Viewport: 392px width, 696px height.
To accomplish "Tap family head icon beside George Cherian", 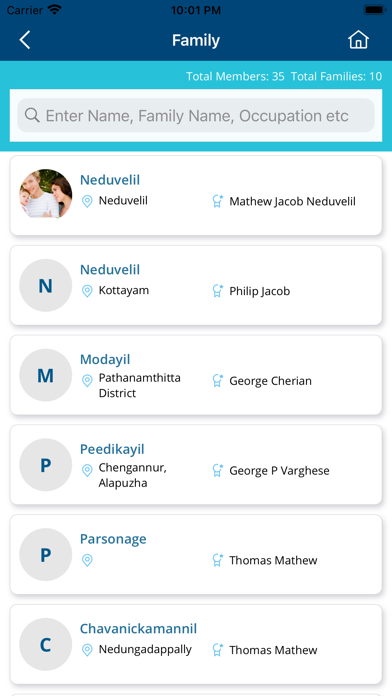I will click(x=218, y=381).
